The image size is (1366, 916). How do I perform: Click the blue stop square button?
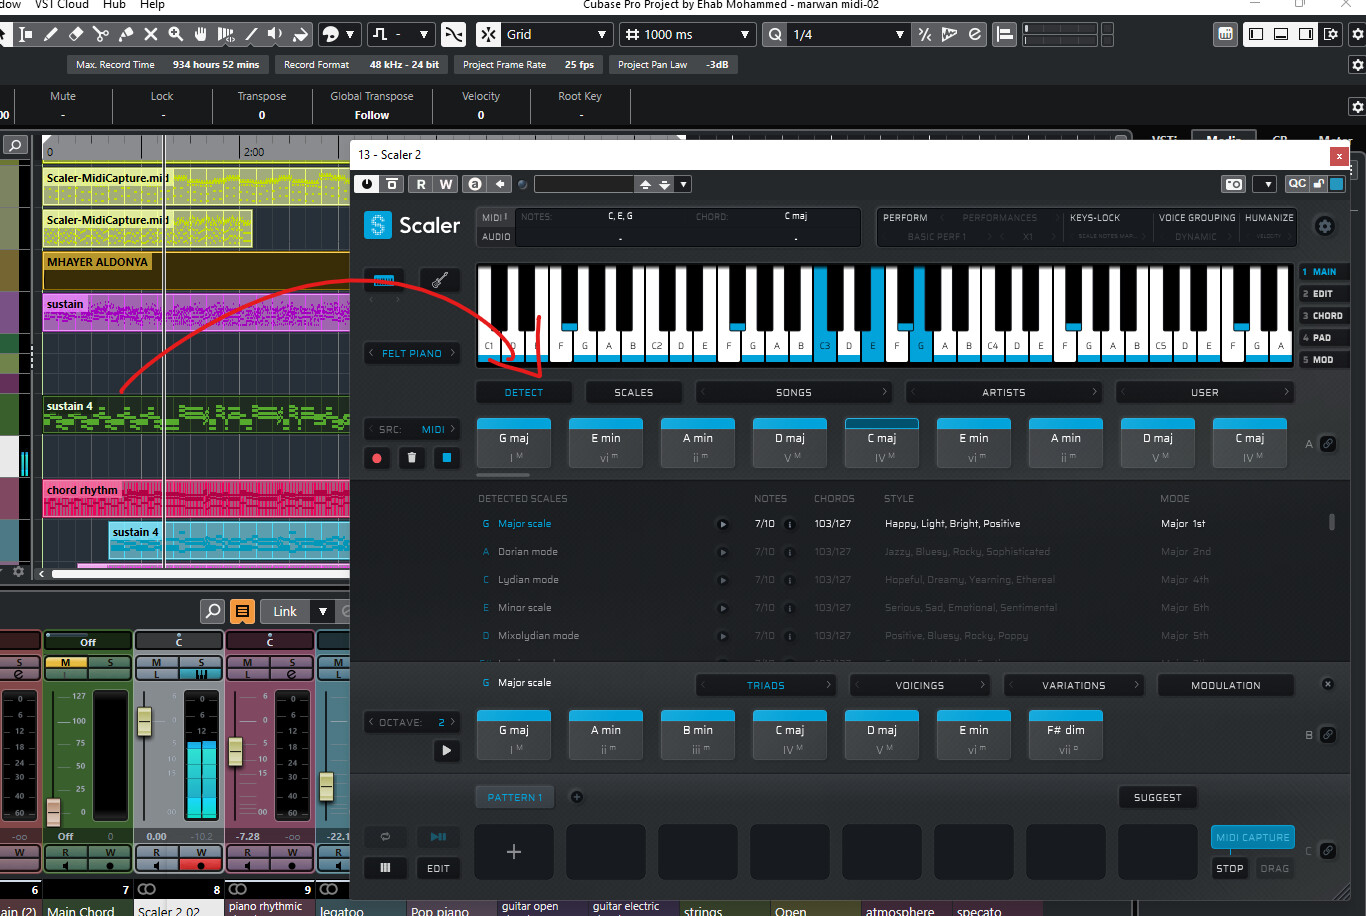point(447,458)
